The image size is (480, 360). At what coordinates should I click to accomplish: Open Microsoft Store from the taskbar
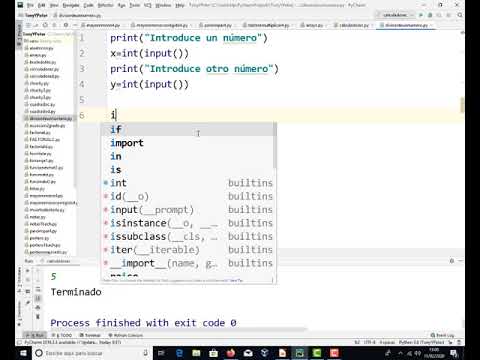(x=213, y=353)
